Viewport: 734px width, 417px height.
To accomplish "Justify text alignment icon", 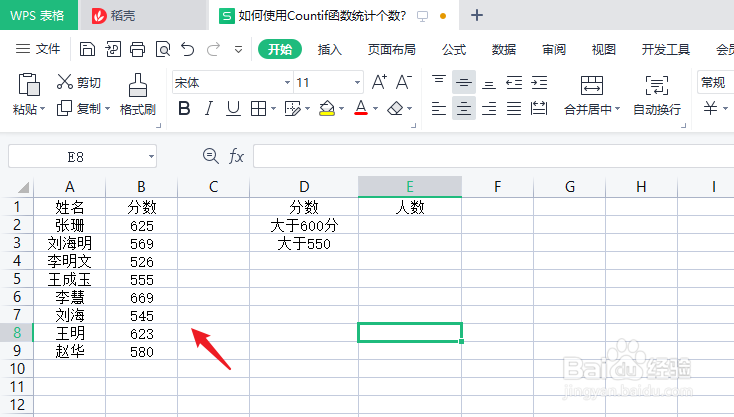I will (x=514, y=109).
